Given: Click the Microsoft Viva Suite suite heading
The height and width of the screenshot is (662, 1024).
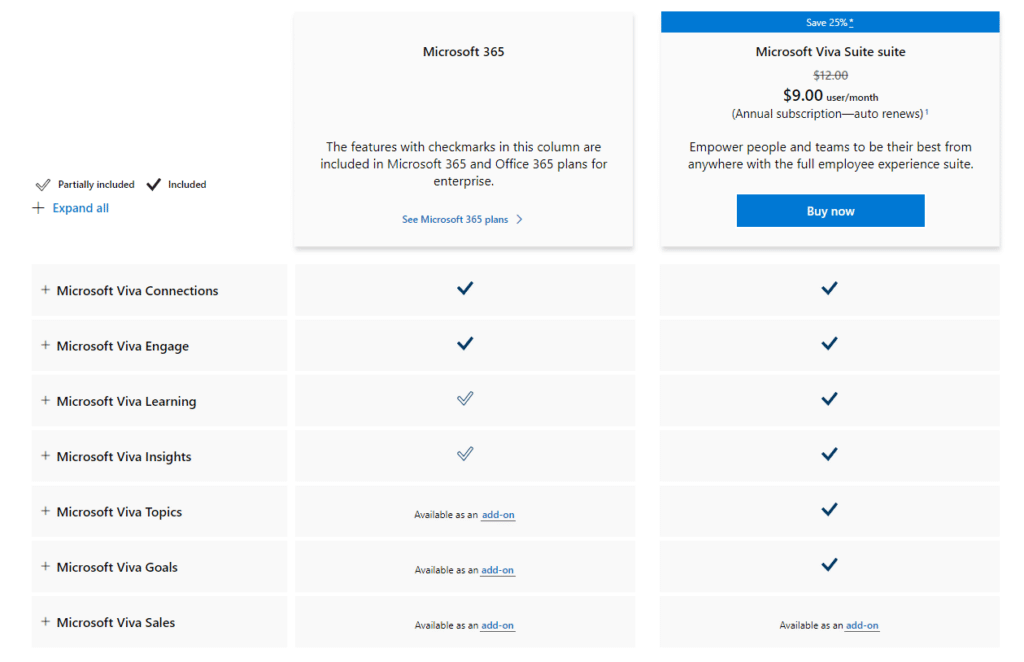Looking at the screenshot, I should point(830,52).
